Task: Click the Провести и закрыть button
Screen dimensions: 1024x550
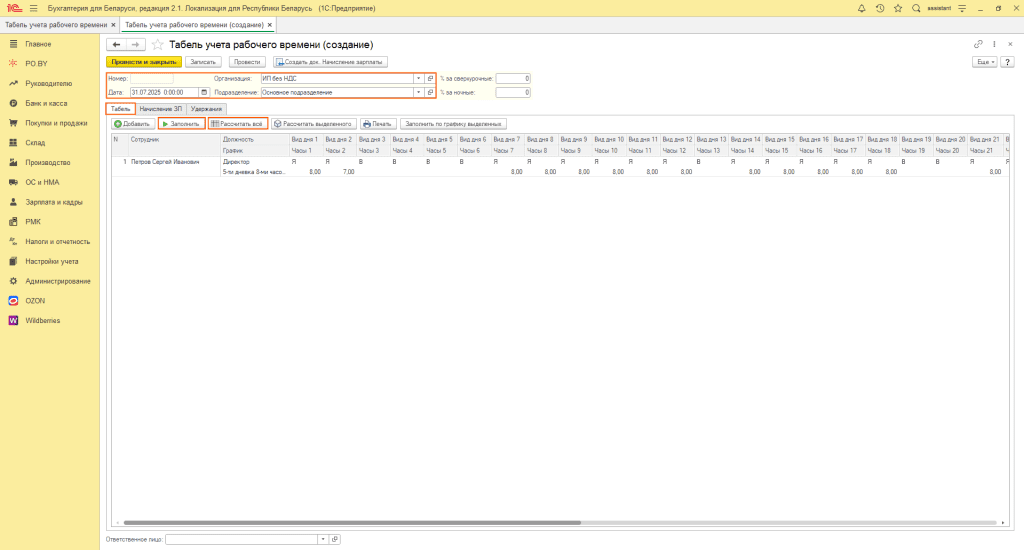Action: coord(144,62)
